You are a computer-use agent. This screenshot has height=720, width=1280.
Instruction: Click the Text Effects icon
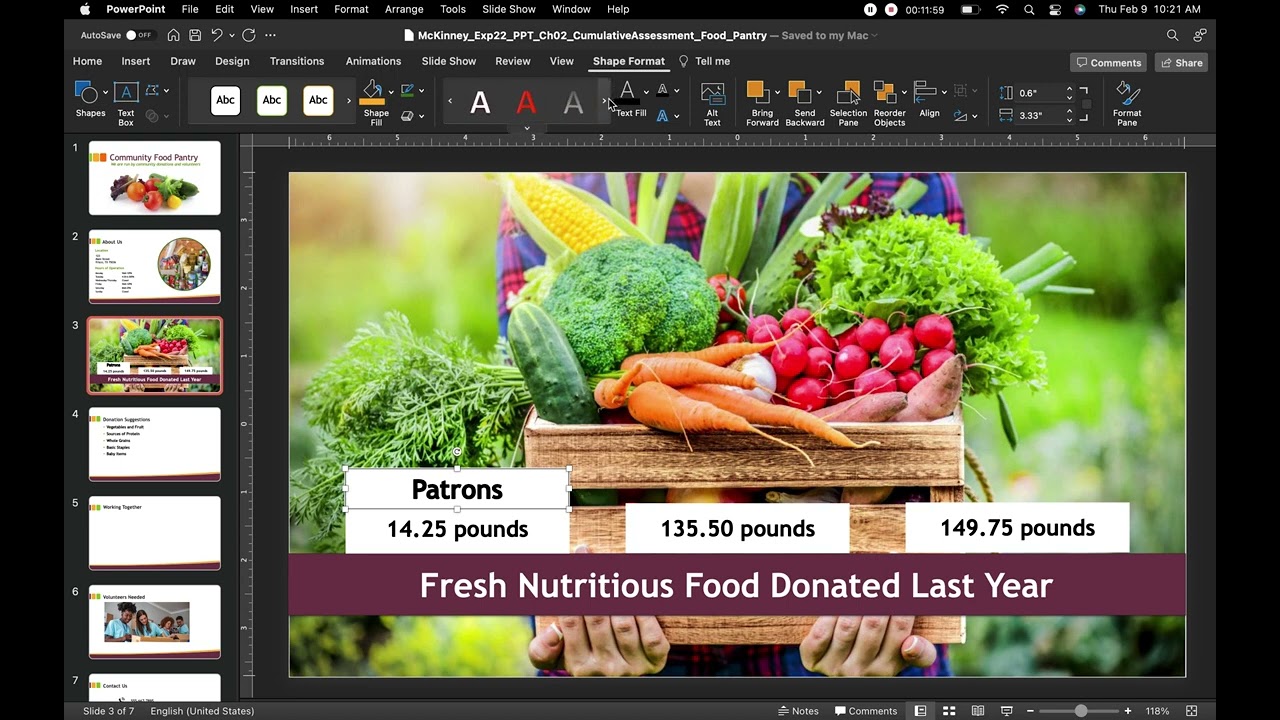[x=662, y=116]
